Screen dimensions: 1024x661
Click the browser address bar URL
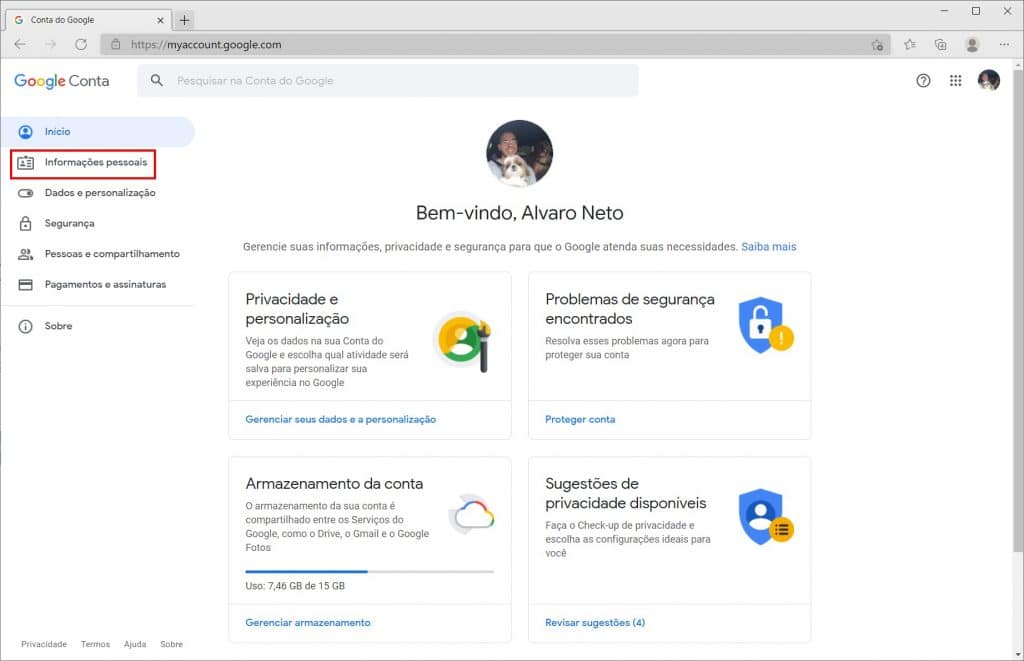(206, 44)
